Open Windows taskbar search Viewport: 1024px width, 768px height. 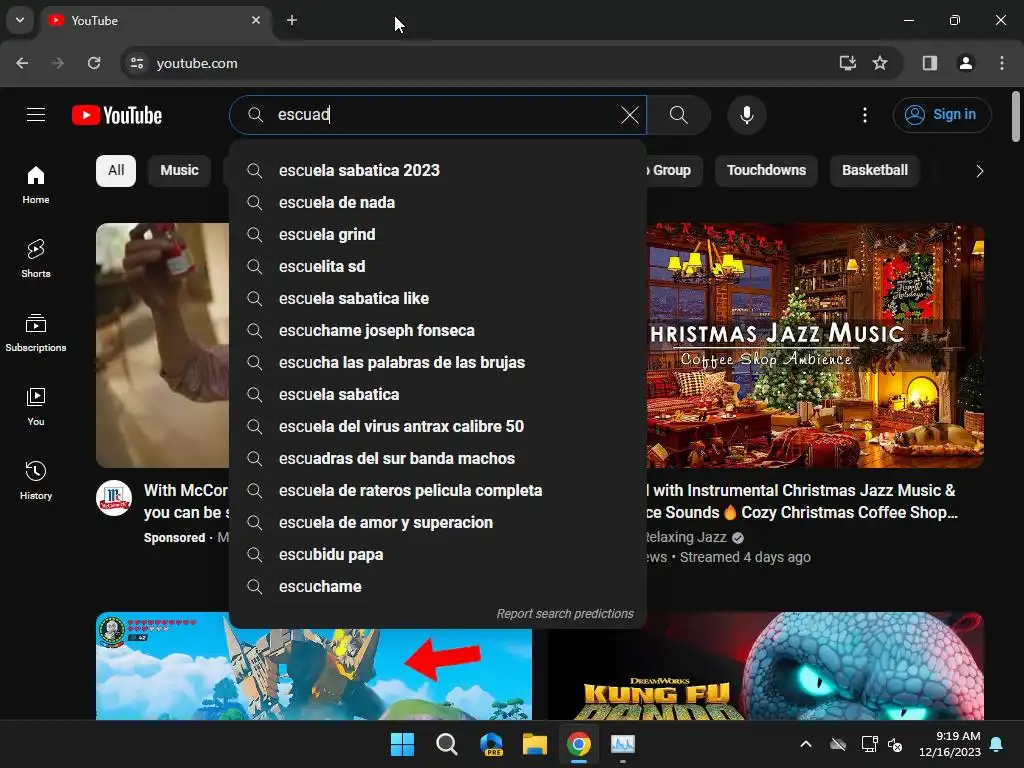point(447,744)
